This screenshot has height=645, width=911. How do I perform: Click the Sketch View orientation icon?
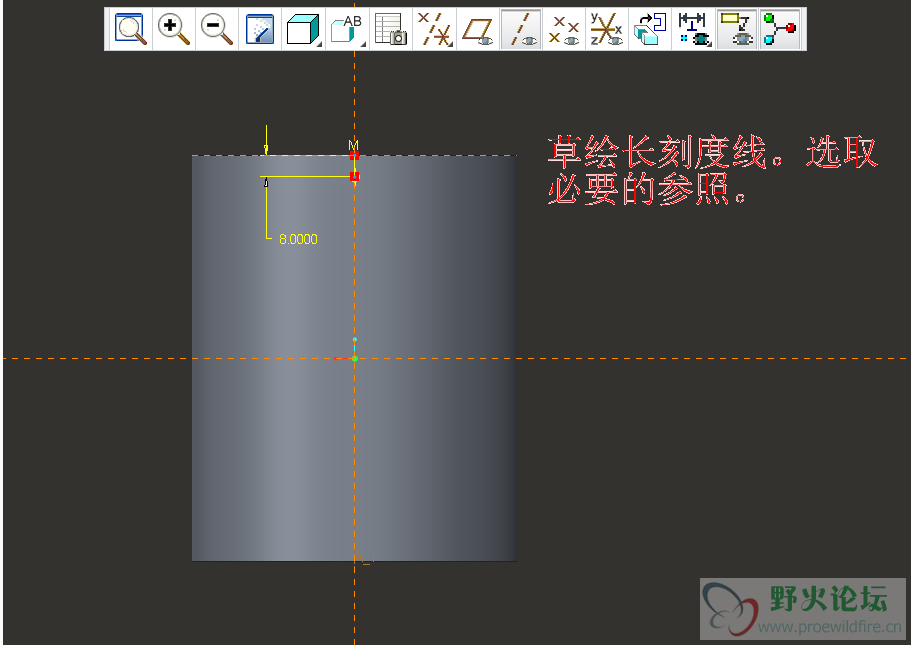pos(650,29)
